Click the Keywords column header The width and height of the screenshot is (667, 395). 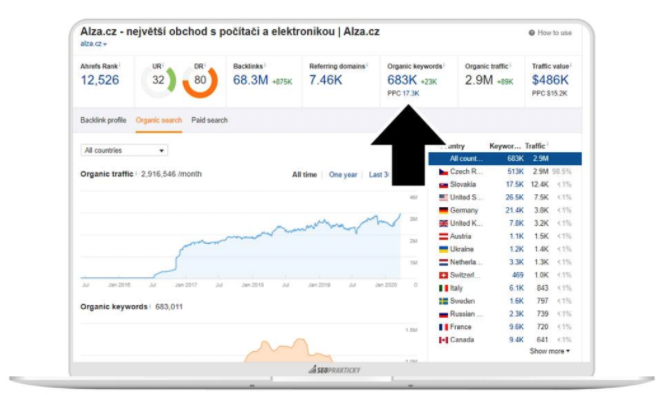click(505, 146)
